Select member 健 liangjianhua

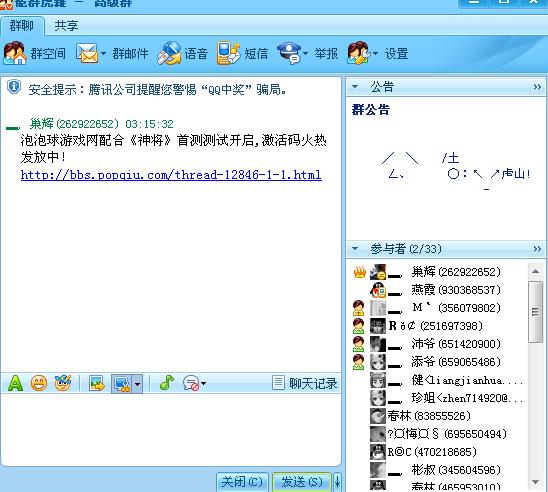click(438, 380)
